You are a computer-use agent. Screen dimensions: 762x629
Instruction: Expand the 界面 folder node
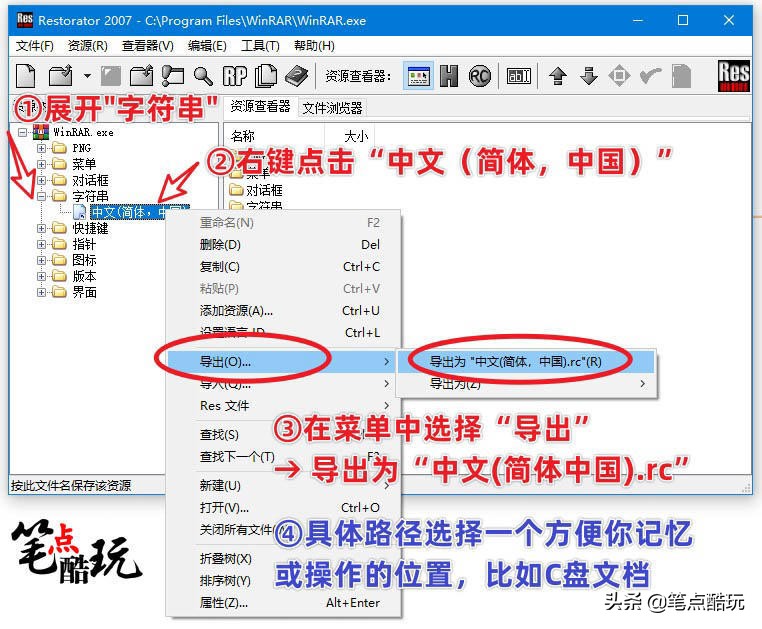(41, 292)
